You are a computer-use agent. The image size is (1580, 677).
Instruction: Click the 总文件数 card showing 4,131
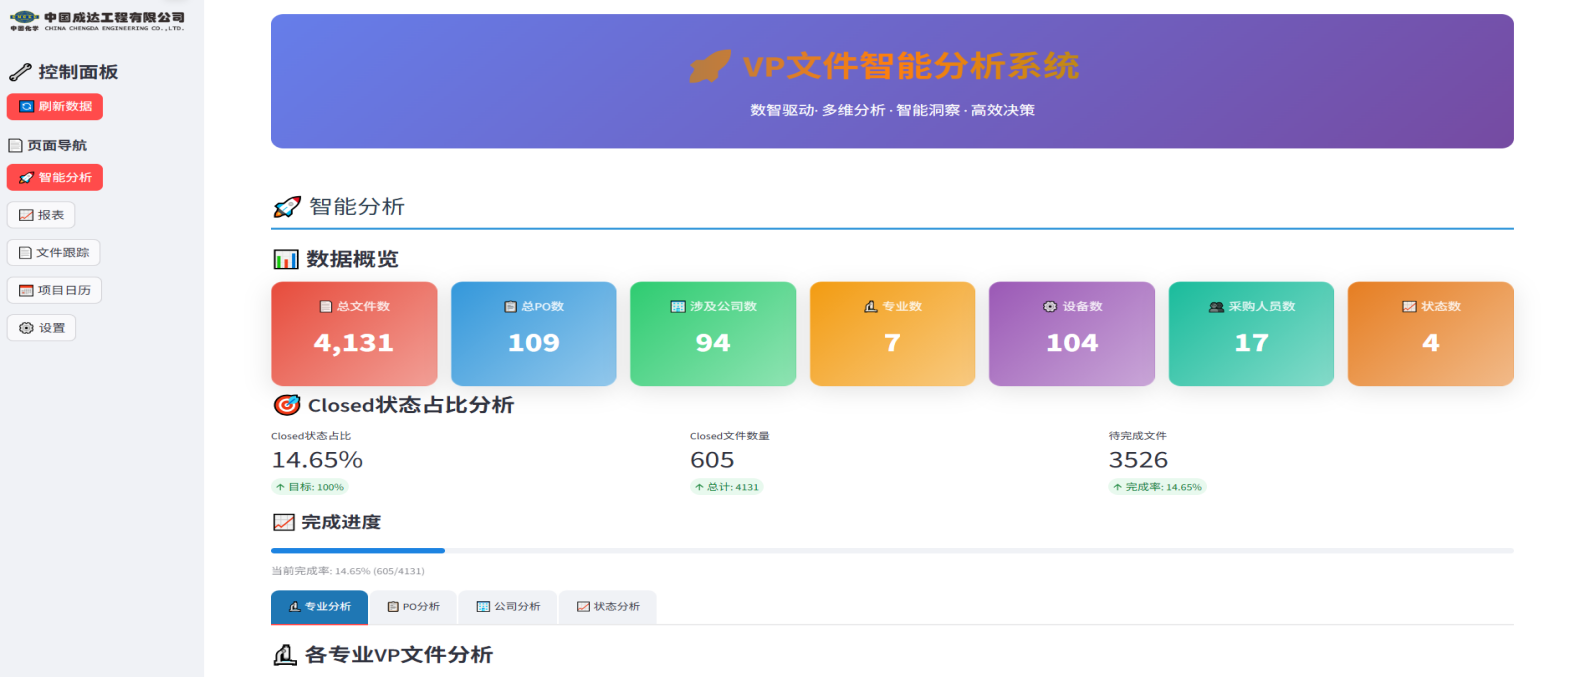(x=354, y=334)
